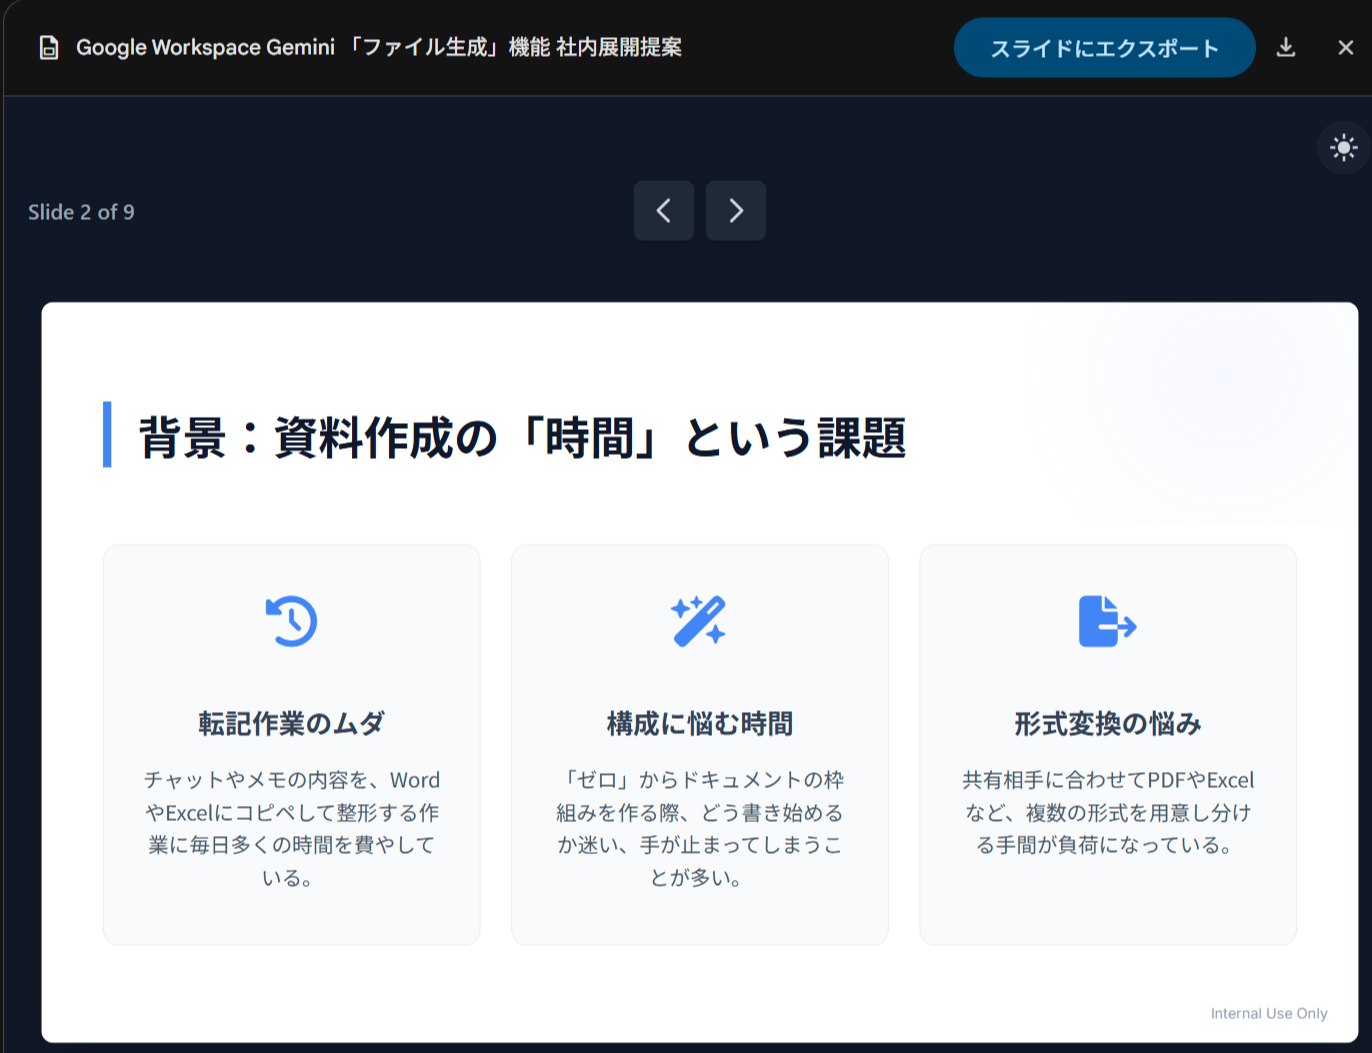Click the 転記作業のムダ card title
The height and width of the screenshot is (1053, 1372).
291,723
